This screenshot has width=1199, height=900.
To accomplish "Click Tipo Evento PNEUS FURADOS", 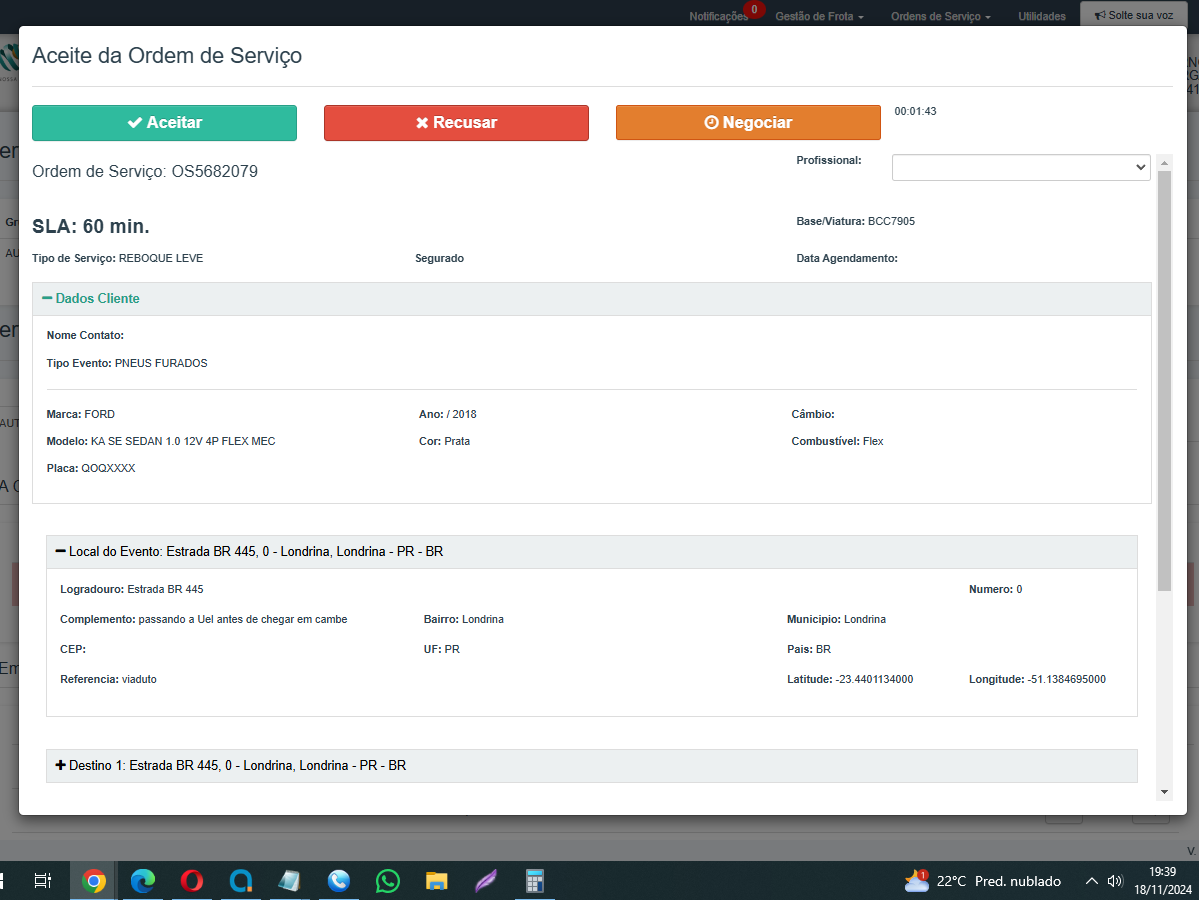I will coord(127,363).
